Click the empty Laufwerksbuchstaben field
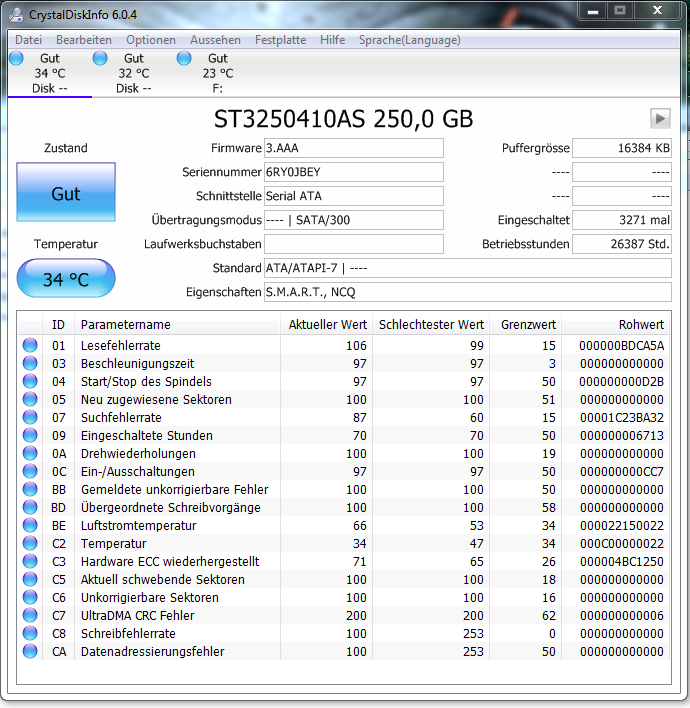 (354, 244)
